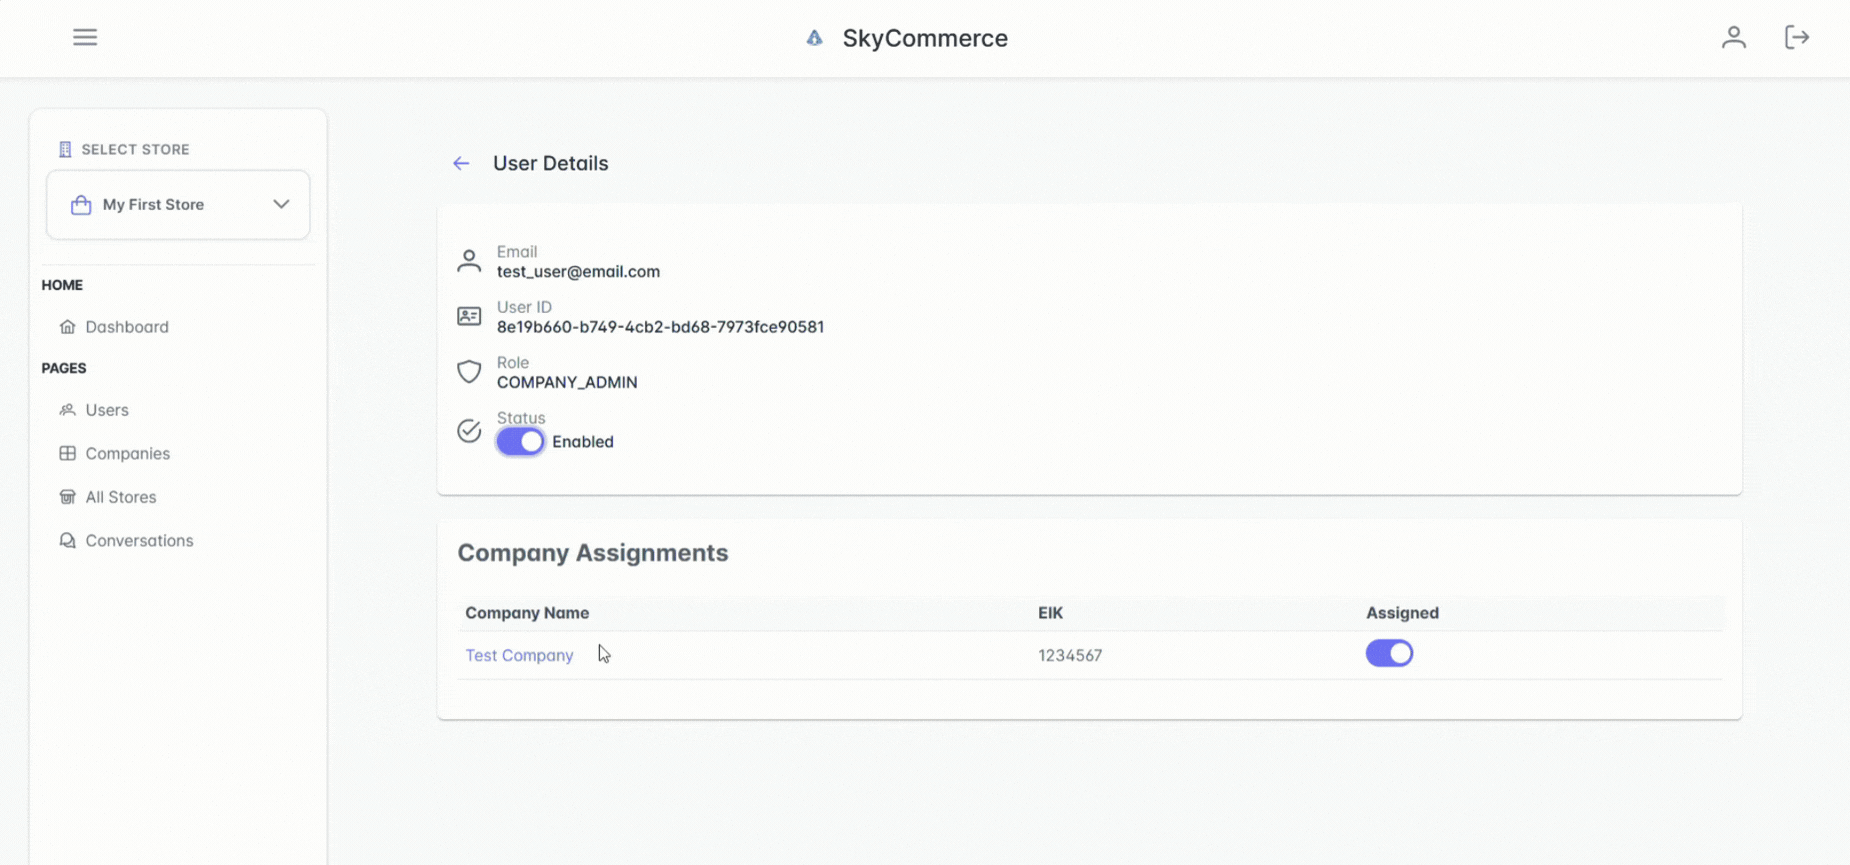Click the person icon beside Email
Screen dimensions: 1850x865
coord(469,261)
